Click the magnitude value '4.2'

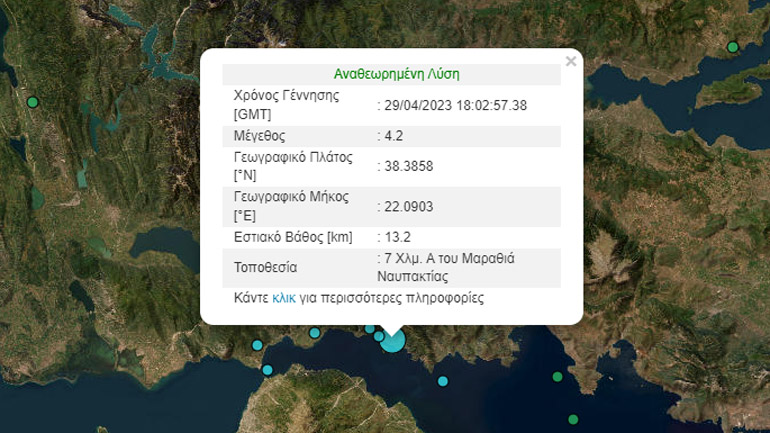393,136
